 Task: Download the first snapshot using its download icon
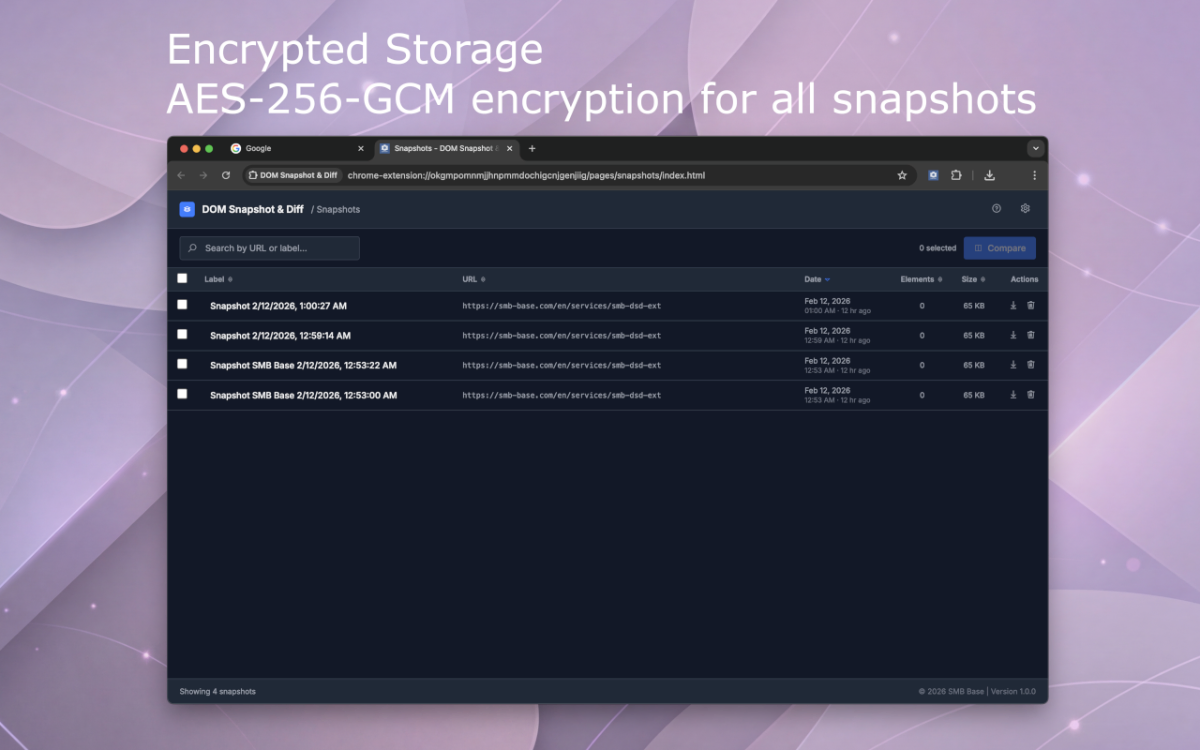(1012, 305)
